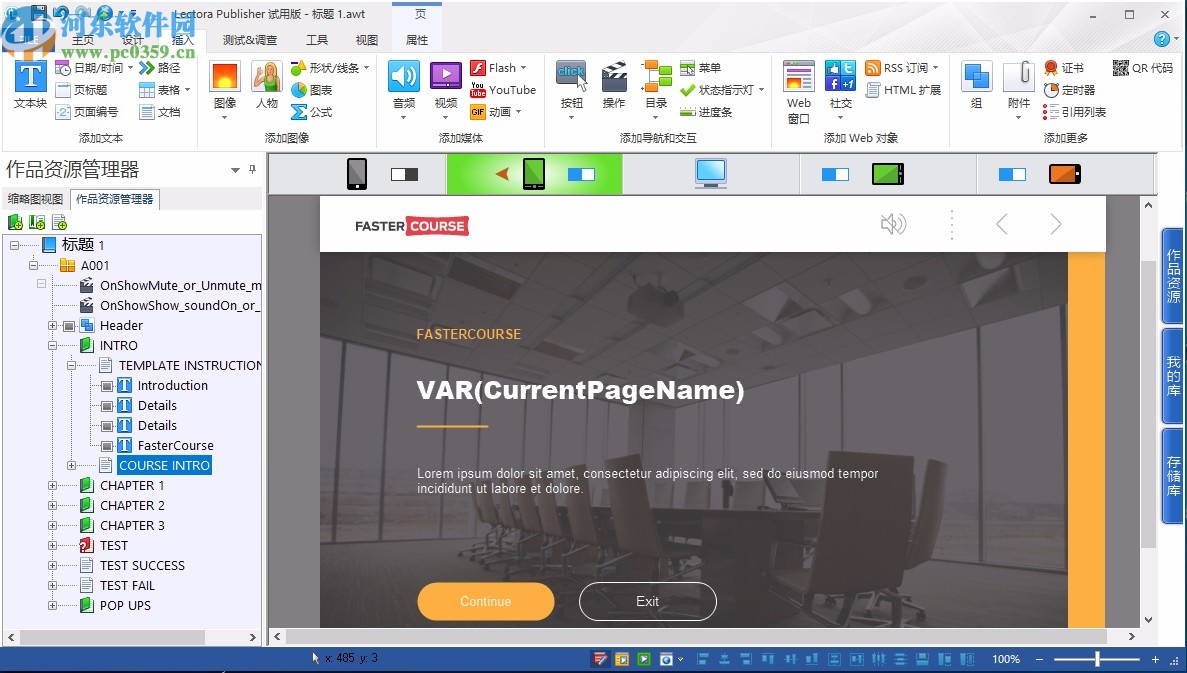Select TEST FAIL page in tree
Screen dimensions: 1187x673
tap(127, 585)
